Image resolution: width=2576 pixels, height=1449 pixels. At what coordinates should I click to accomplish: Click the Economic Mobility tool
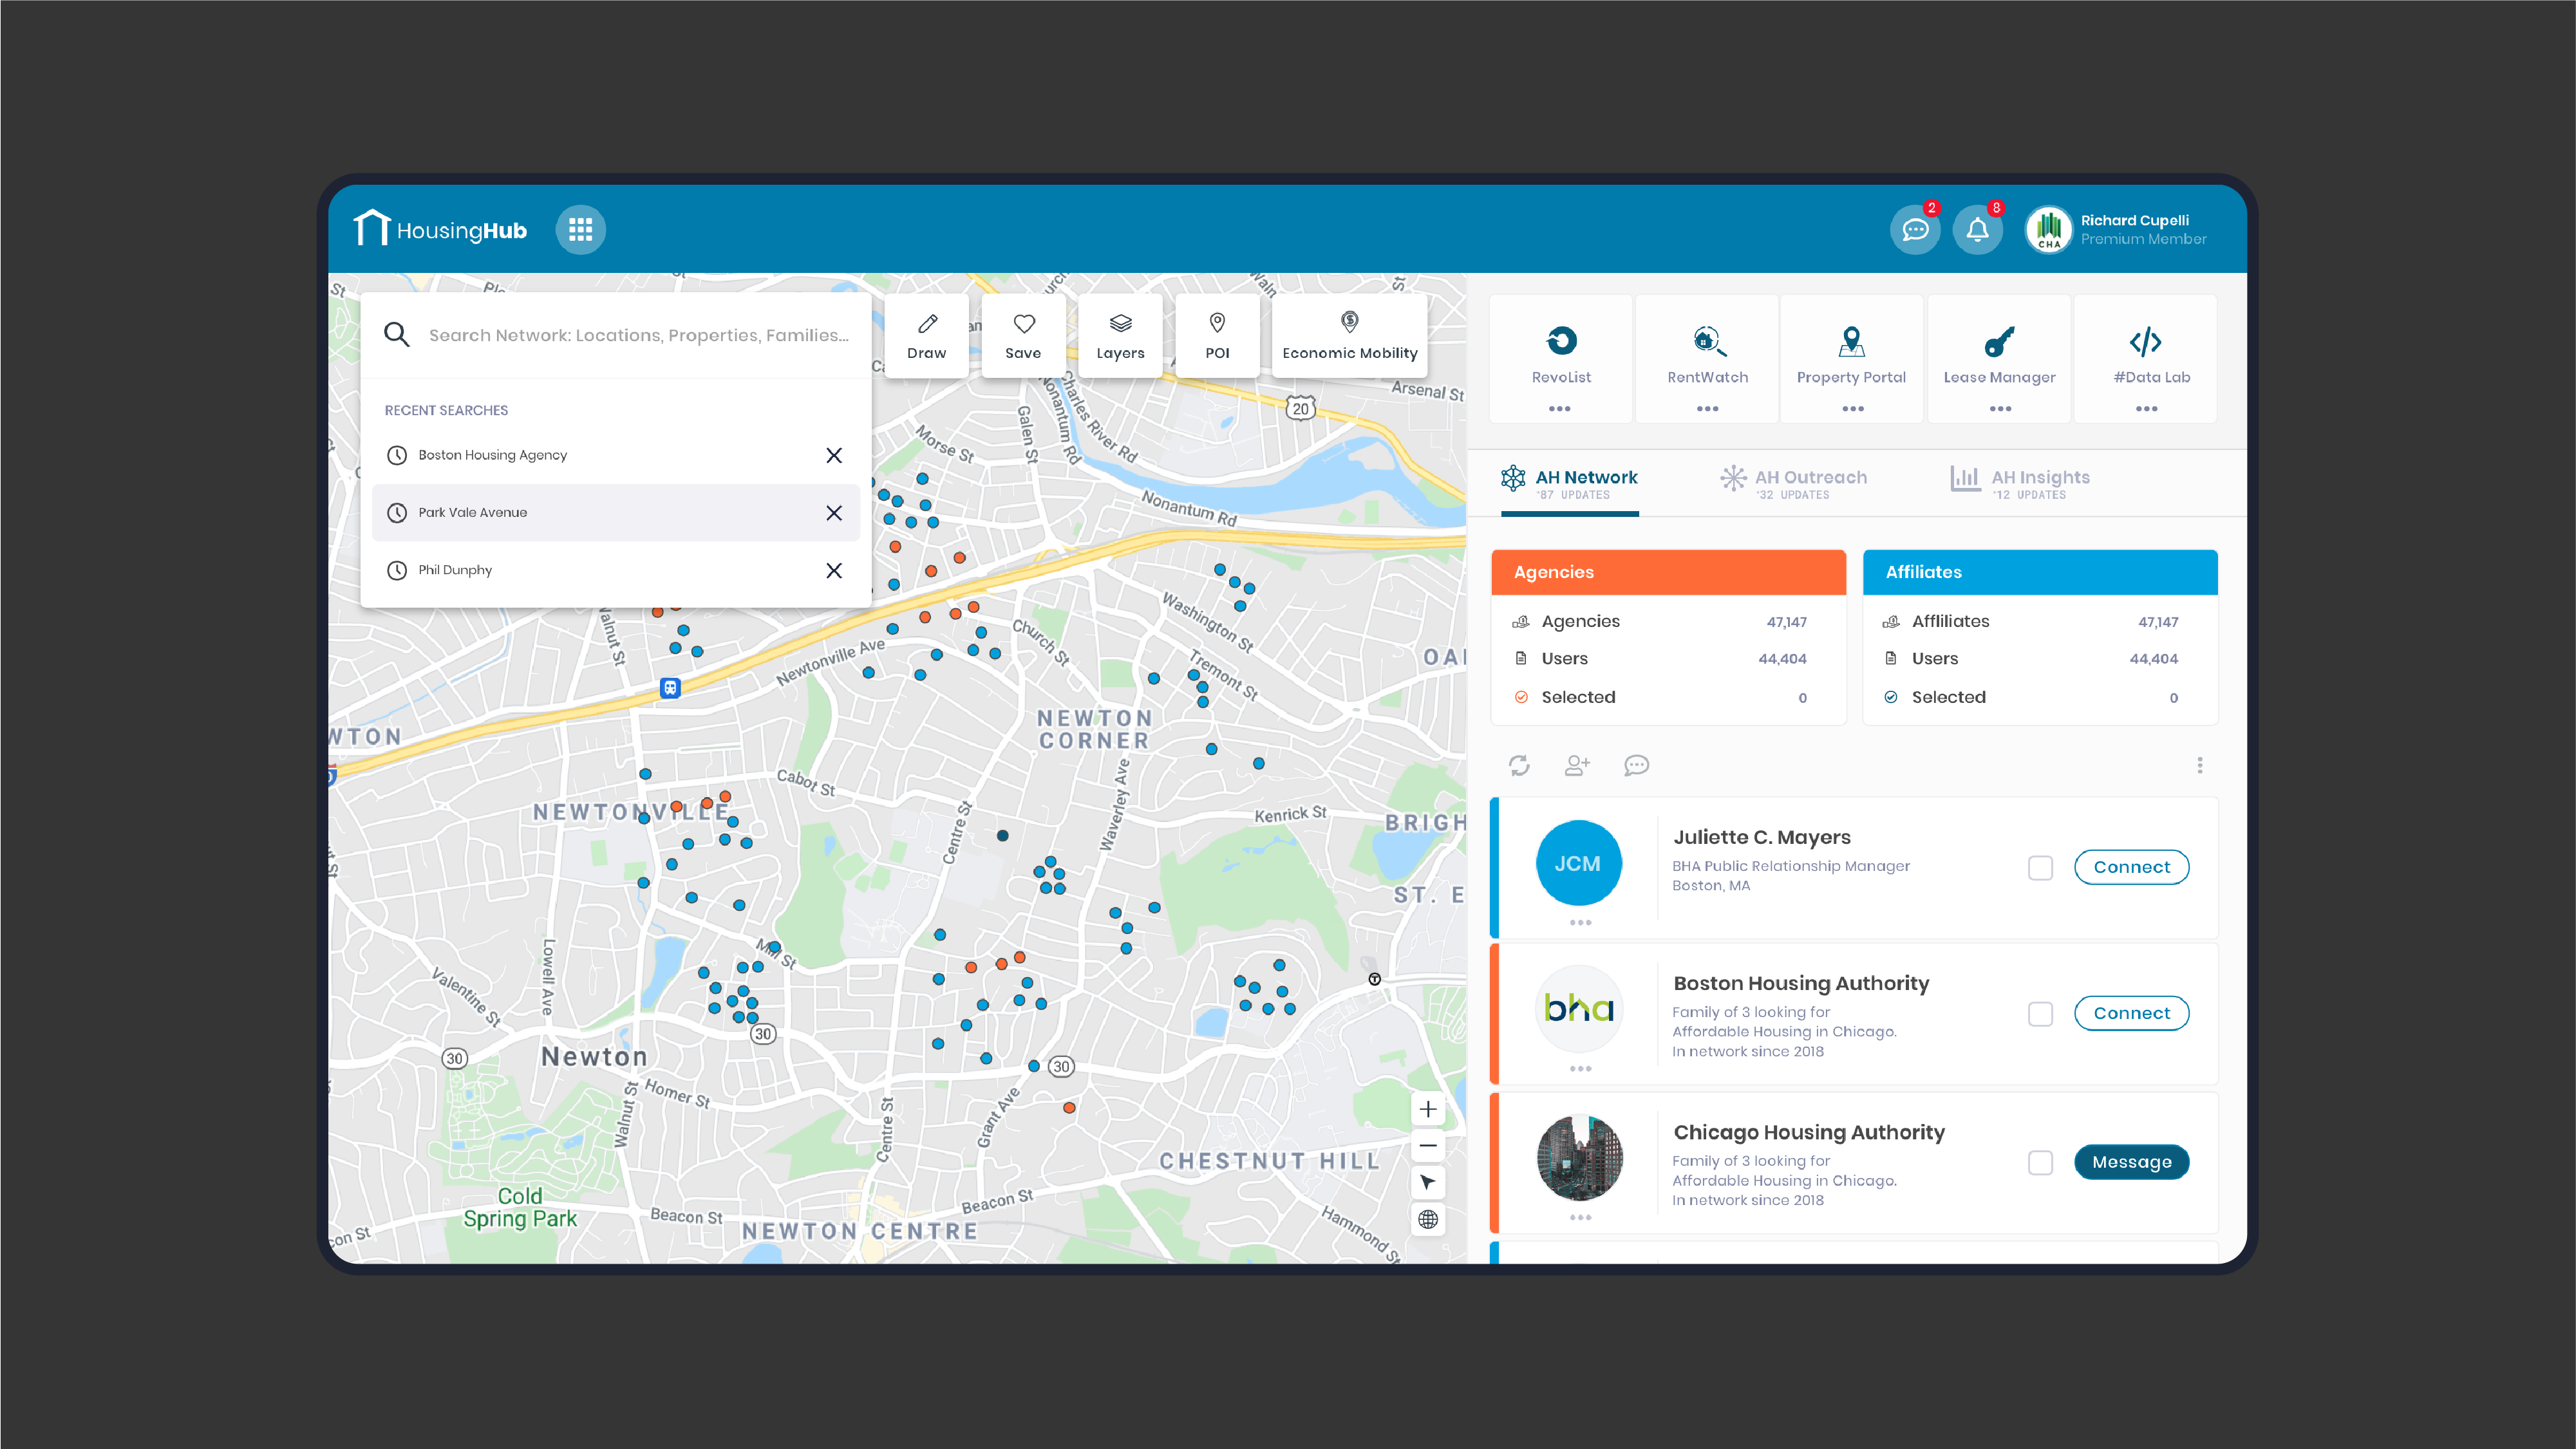tap(1349, 336)
